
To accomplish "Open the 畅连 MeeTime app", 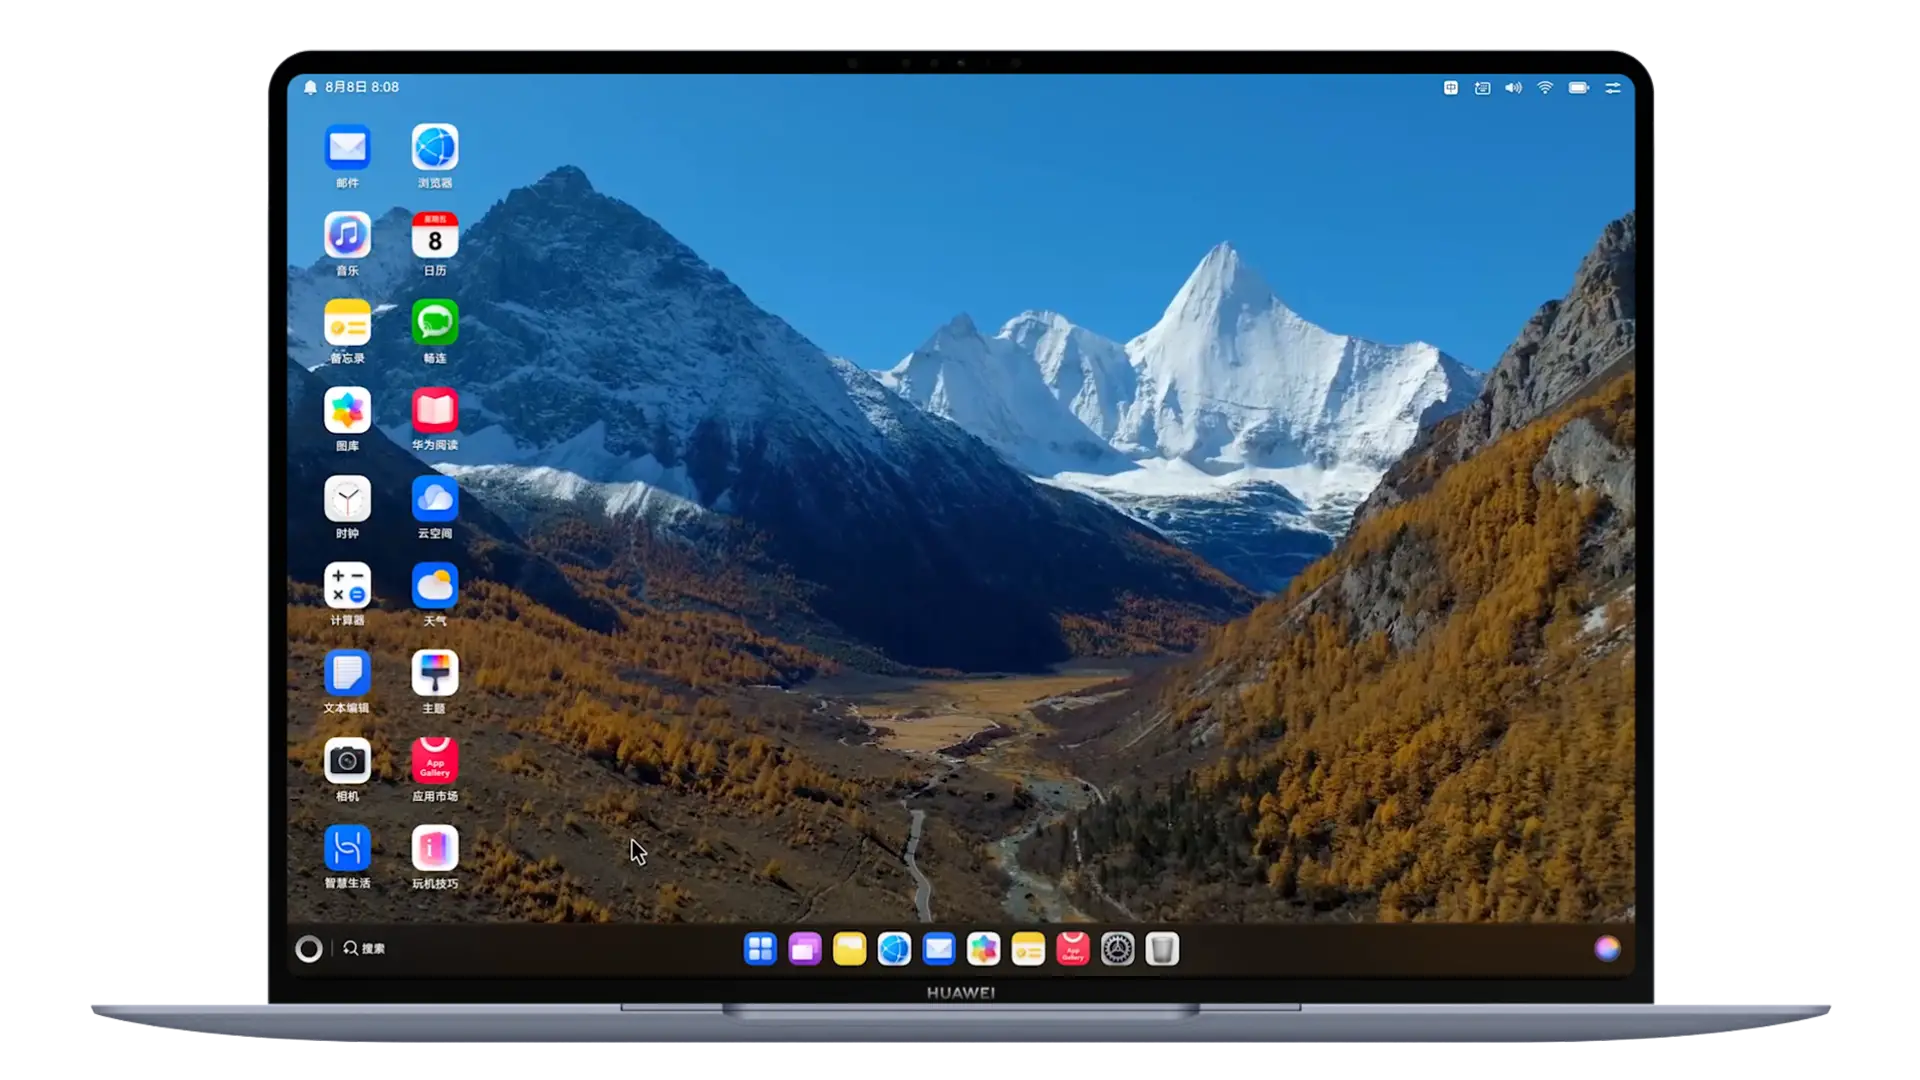I will 435,323.
